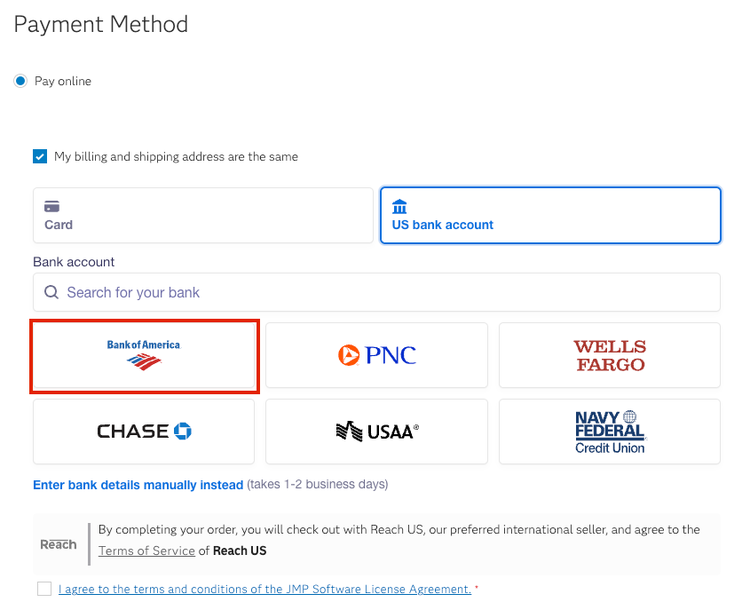Open the Terms of Service link

point(146,551)
